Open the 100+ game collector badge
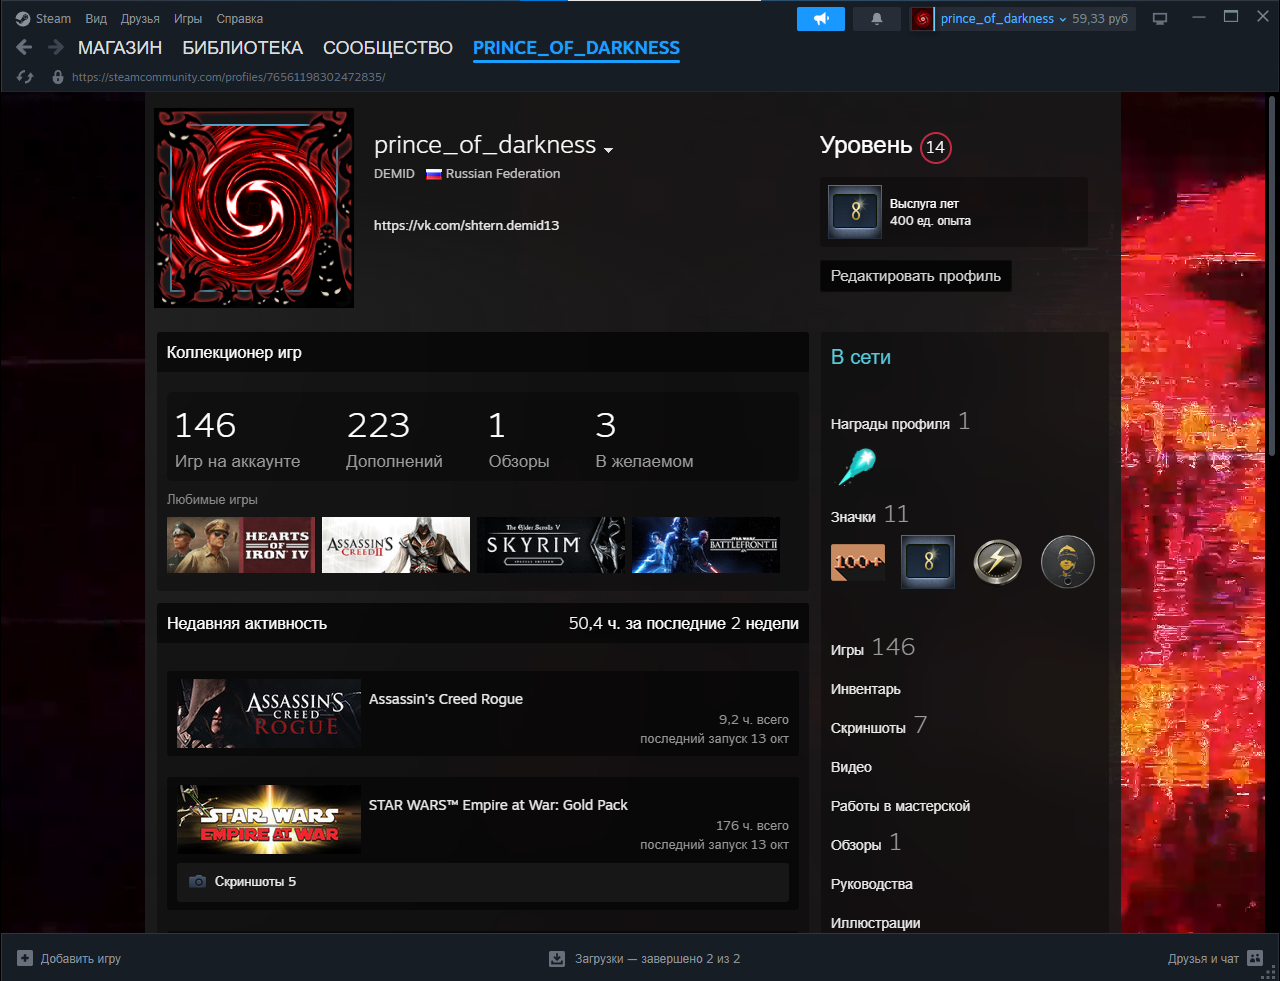This screenshot has width=1280, height=981. coord(858,562)
